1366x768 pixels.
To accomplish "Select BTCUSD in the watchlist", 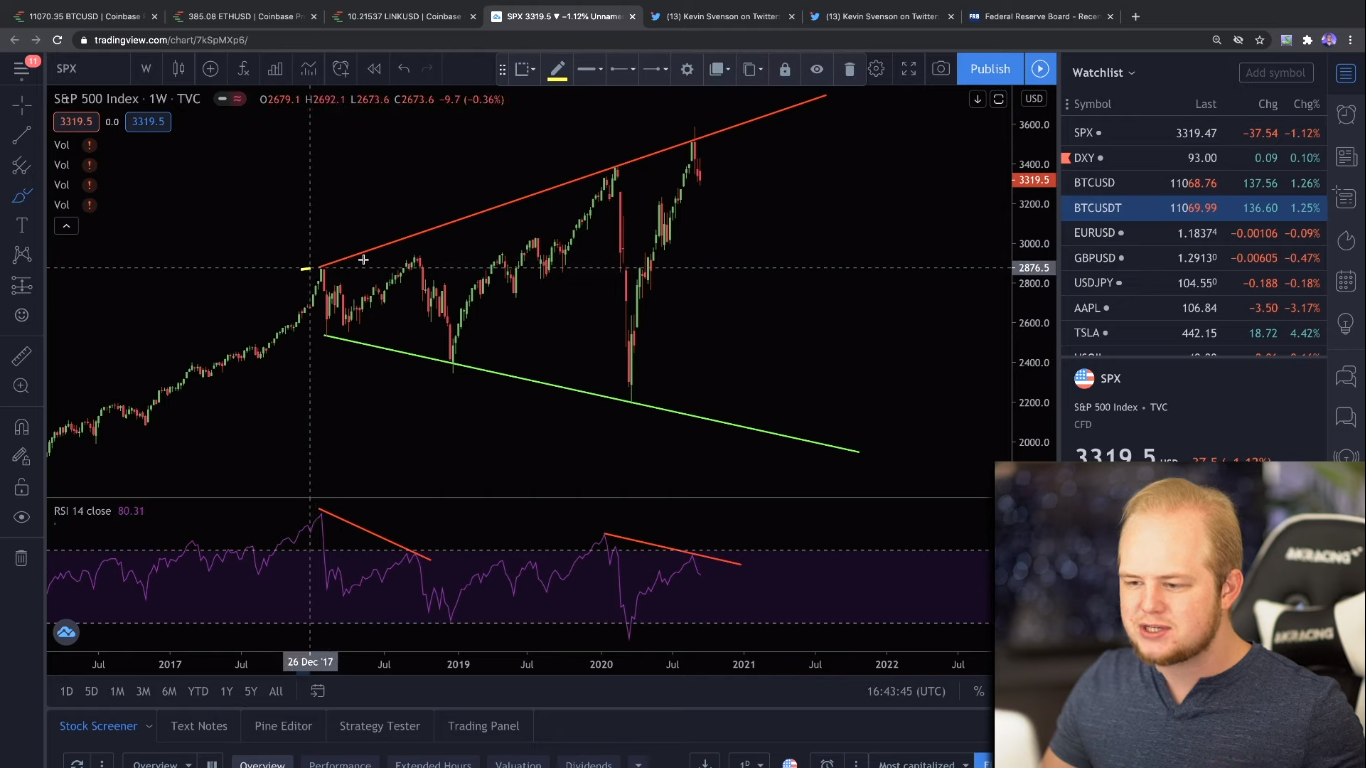I will [1194, 183].
